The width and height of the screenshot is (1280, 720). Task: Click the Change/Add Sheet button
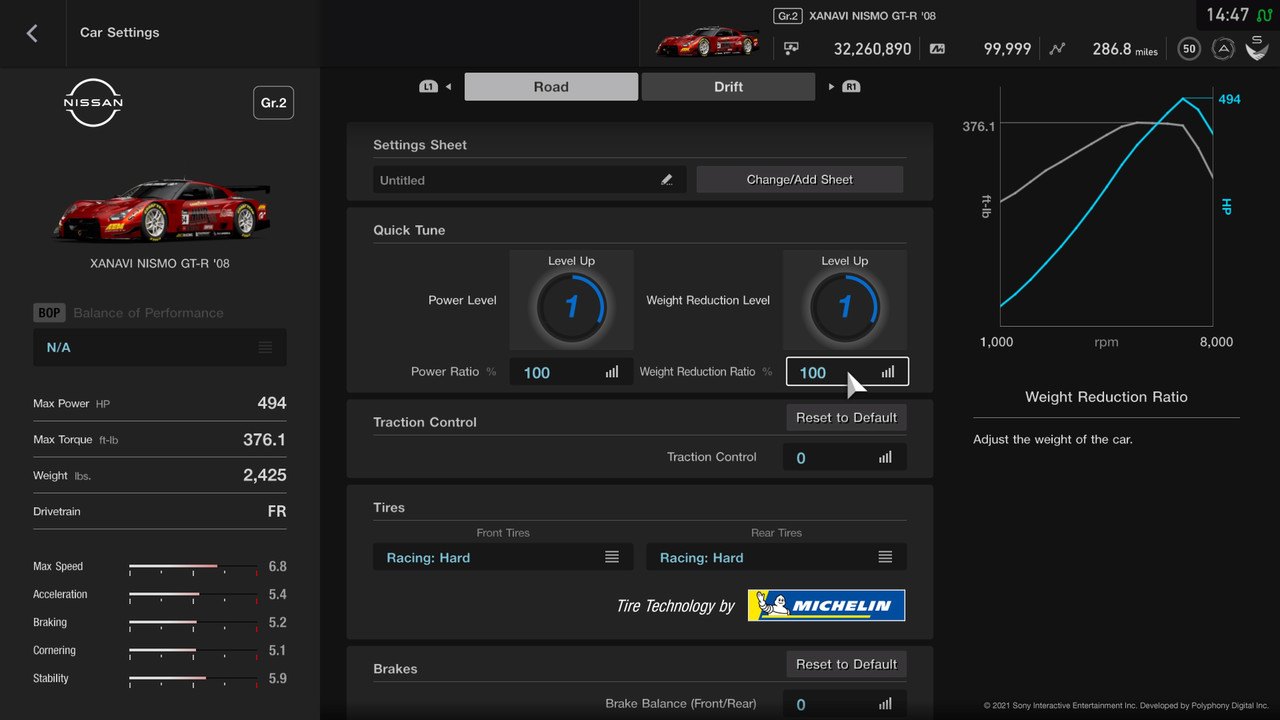800,180
